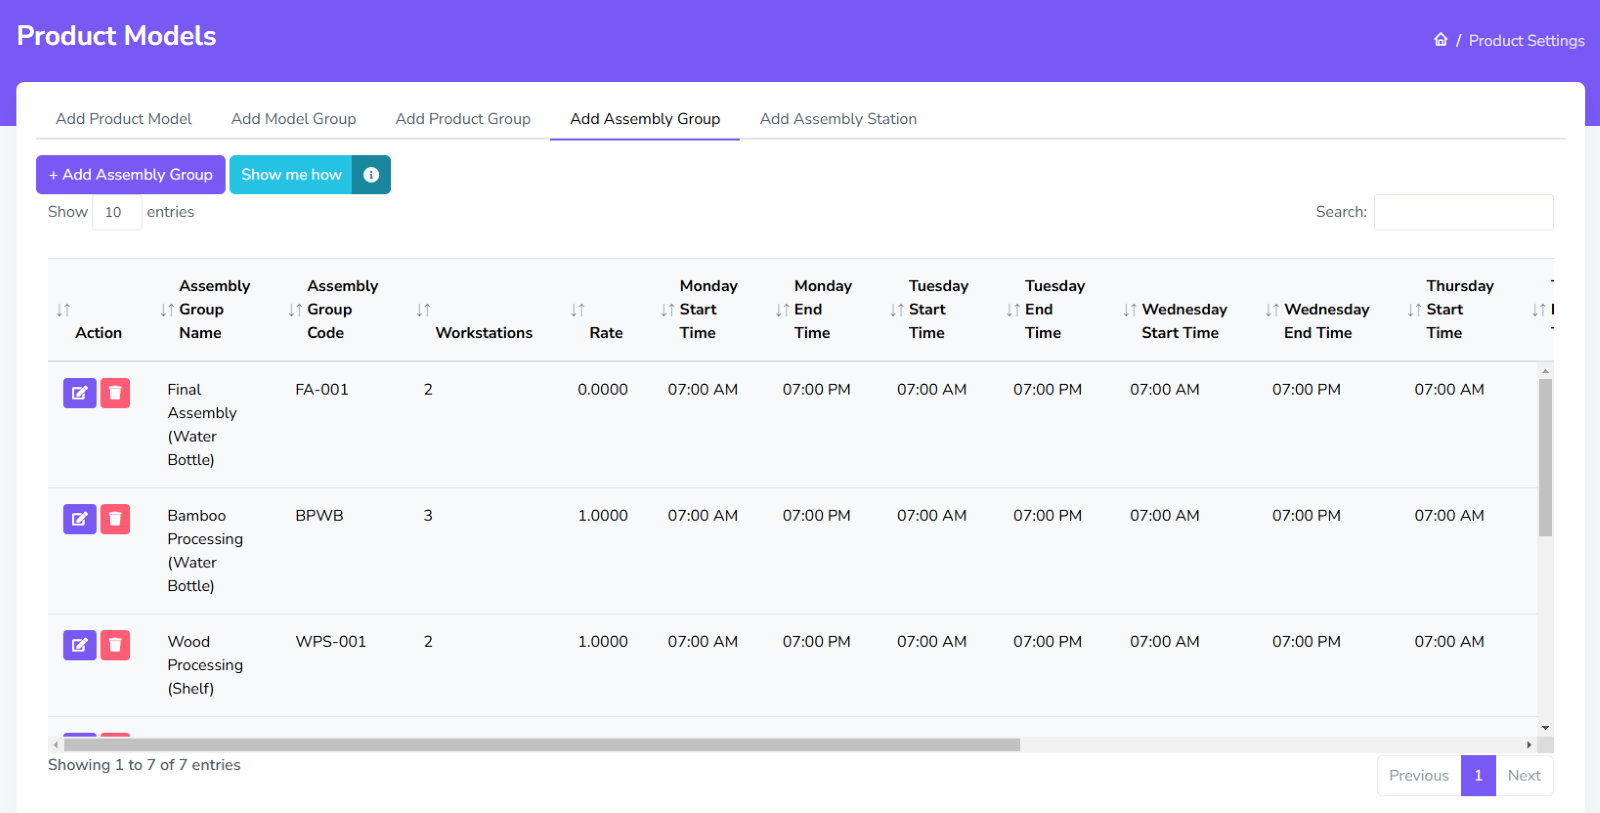Click the info icon beside Show me how

click(x=371, y=175)
